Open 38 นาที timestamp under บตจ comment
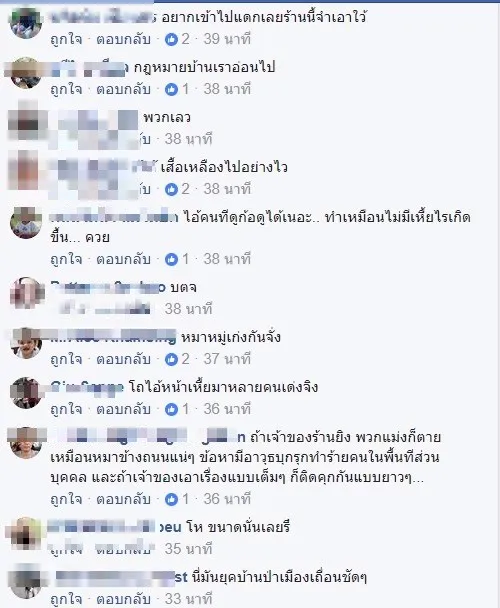The height and width of the screenshot is (608, 500). click(x=189, y=309)
